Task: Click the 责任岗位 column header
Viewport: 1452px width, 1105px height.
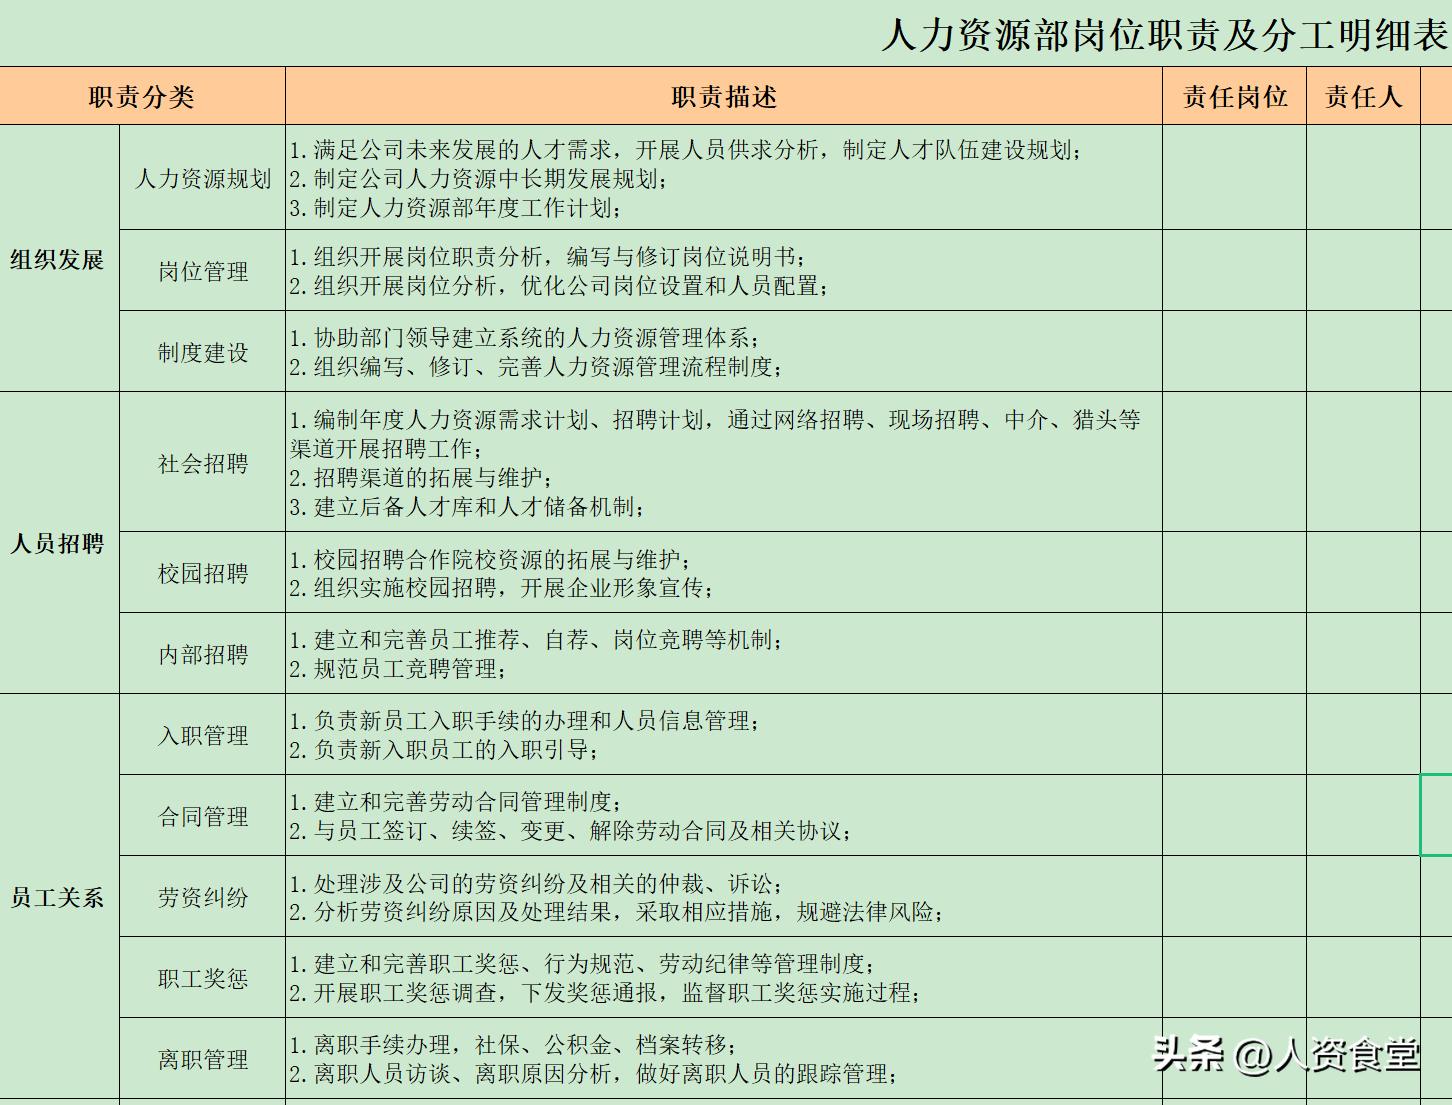Action: click(x=1234, y=97)
